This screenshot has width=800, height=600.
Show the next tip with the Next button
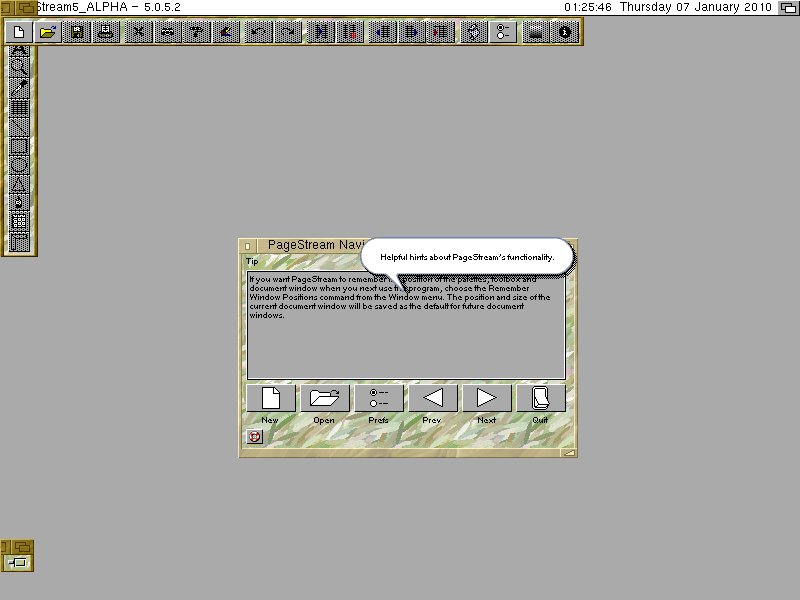(486, 398)
